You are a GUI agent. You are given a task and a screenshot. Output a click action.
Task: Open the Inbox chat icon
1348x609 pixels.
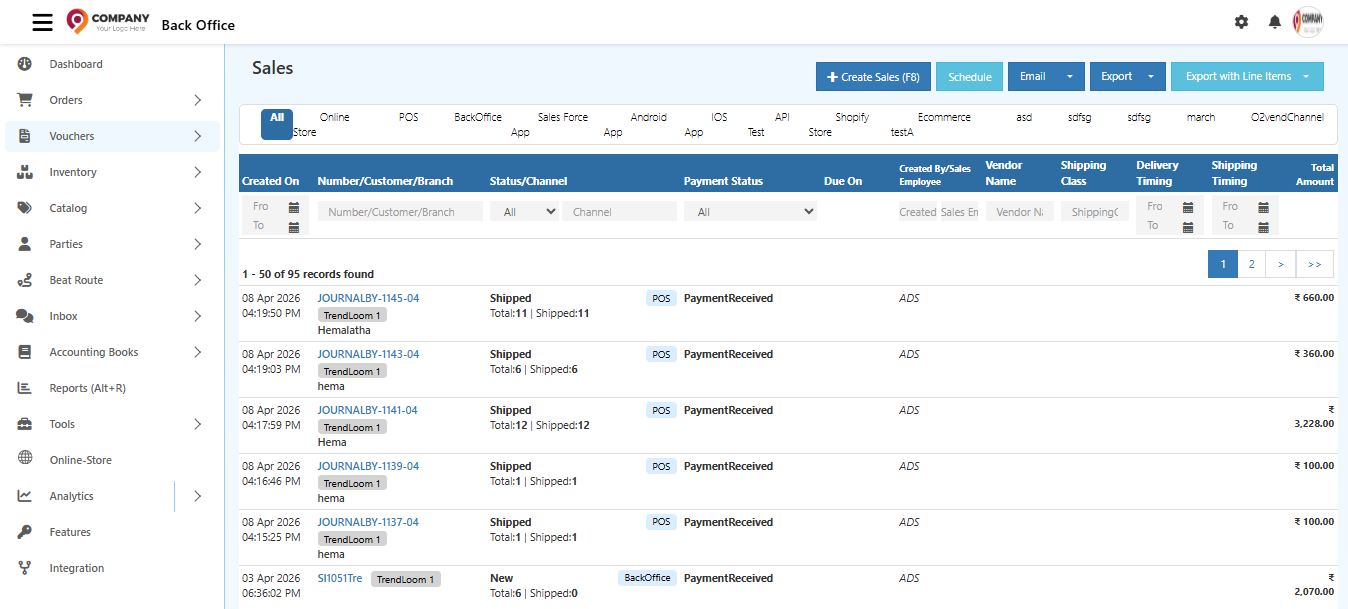[23, 315]
